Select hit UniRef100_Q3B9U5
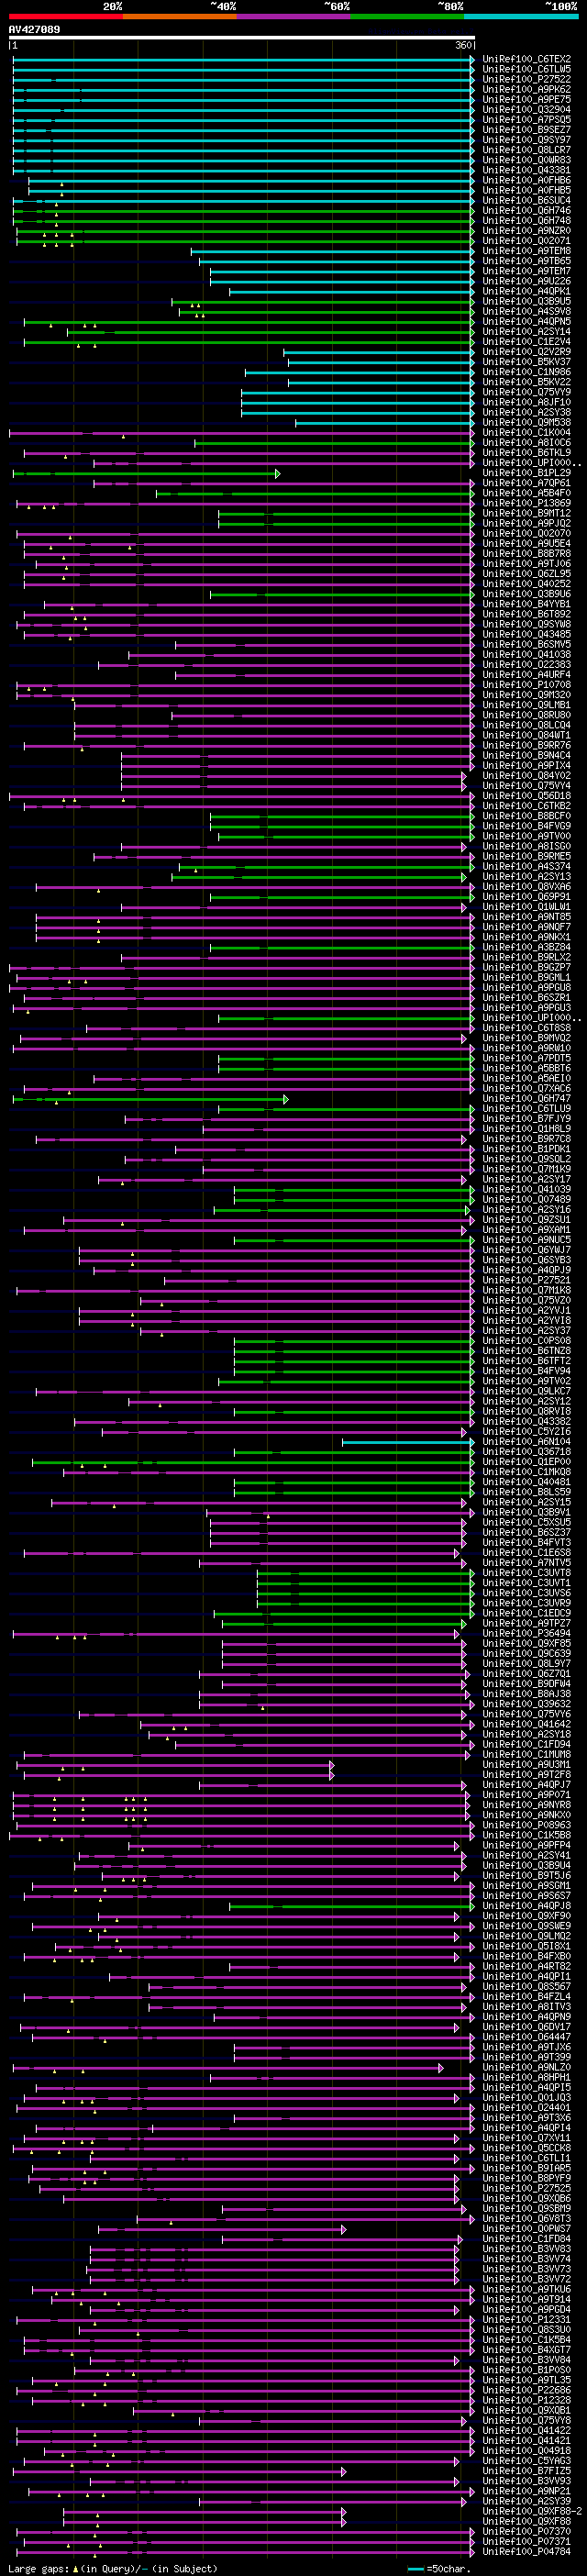The height and width of the screenshot is (2576, 587). pyautogui.click(x=527, y=301)
